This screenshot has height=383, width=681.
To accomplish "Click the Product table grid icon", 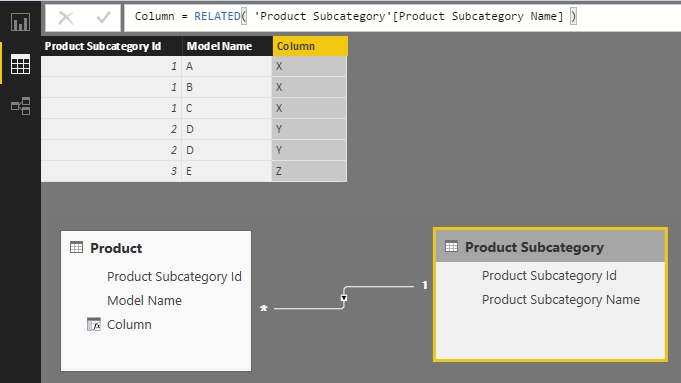I will pyautogui.click(x=76, y=248).
